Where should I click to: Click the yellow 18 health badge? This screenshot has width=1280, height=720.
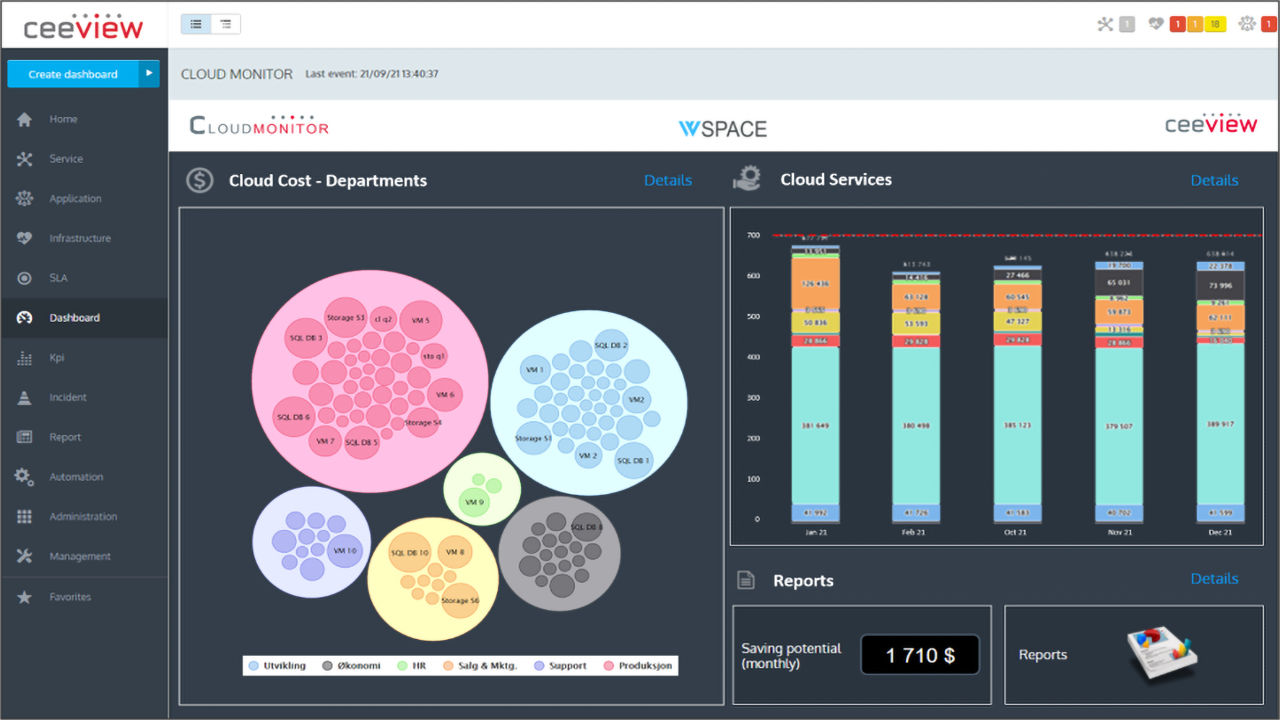pos(1215,24)
